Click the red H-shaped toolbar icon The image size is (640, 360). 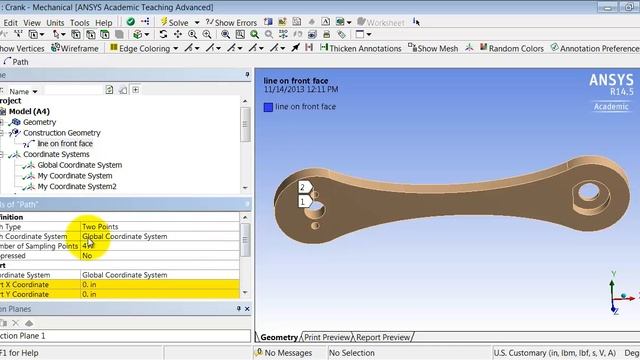(309, 48)
